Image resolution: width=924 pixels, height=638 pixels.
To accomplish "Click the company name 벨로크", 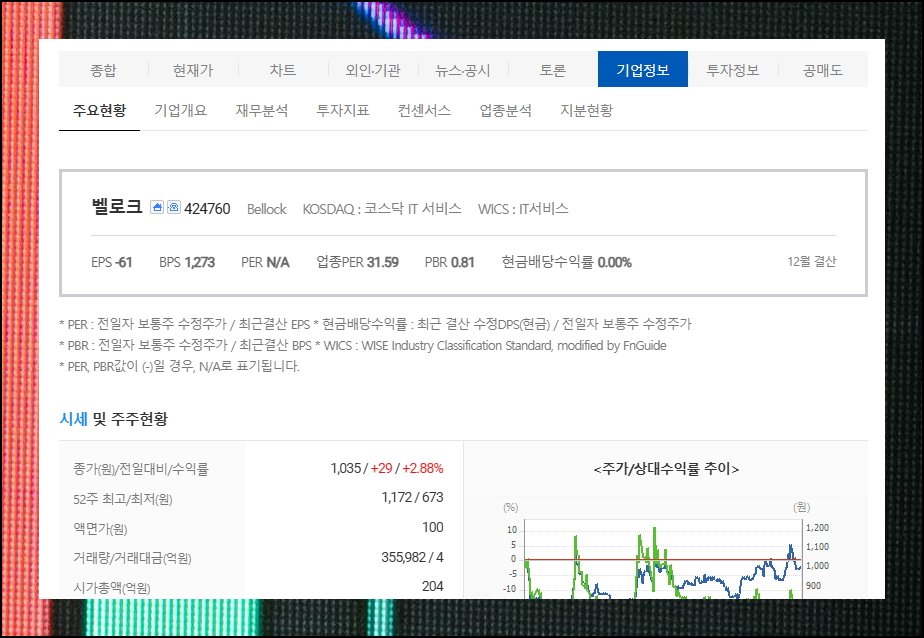I will point(117,207).
